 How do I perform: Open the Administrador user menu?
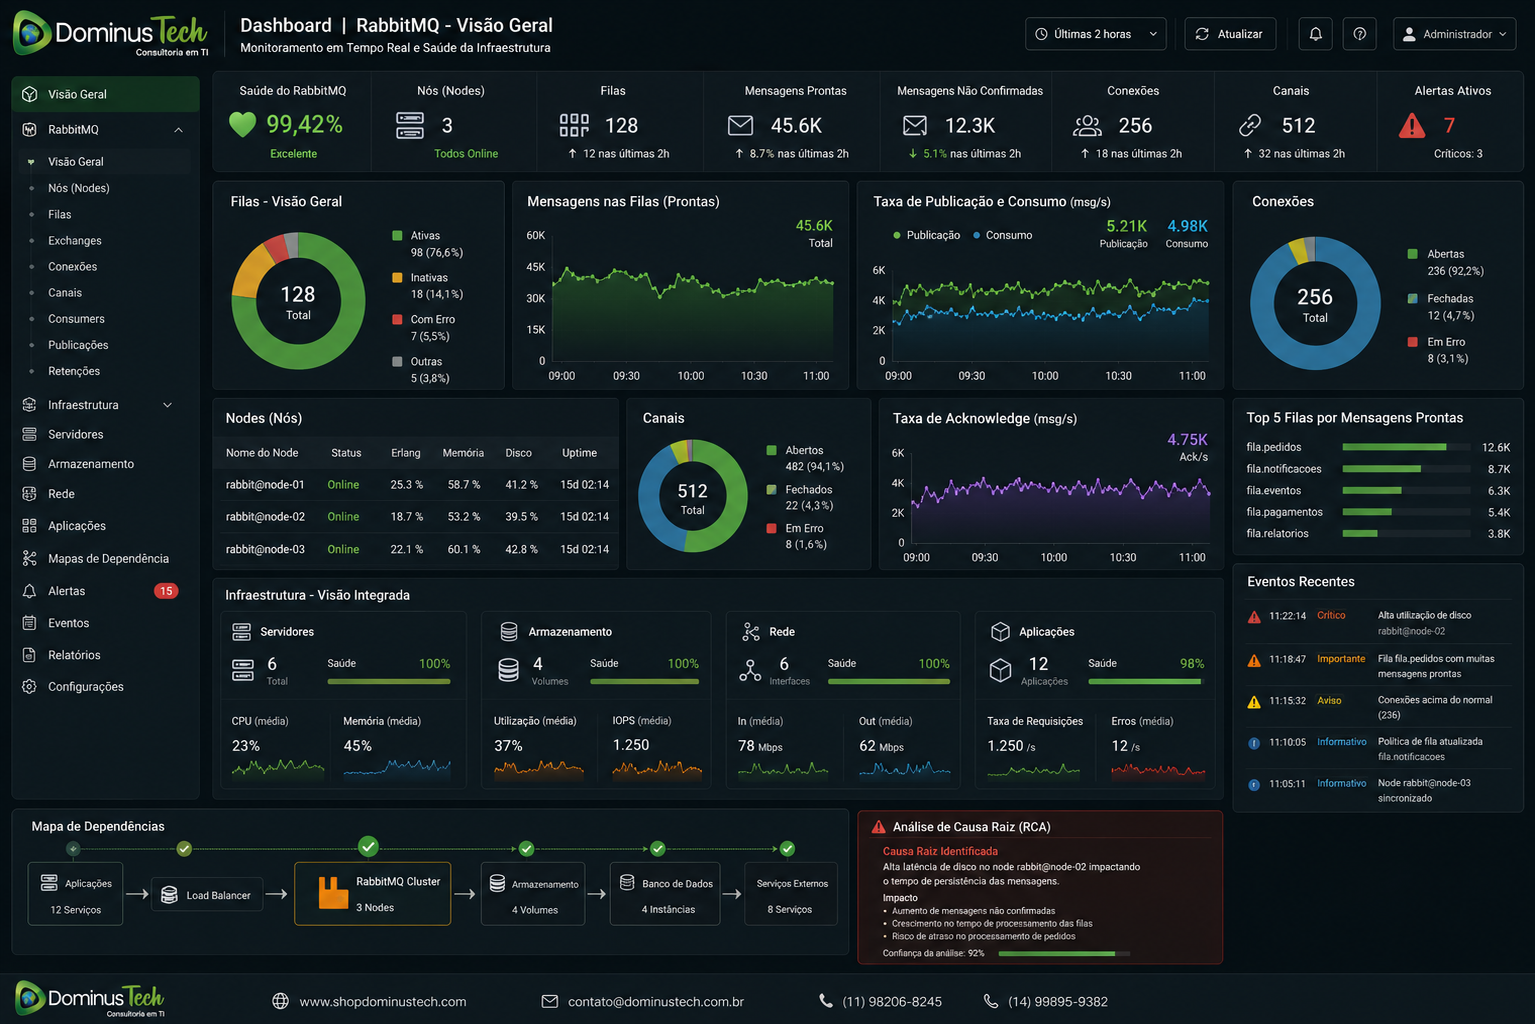click(1454, 34)
